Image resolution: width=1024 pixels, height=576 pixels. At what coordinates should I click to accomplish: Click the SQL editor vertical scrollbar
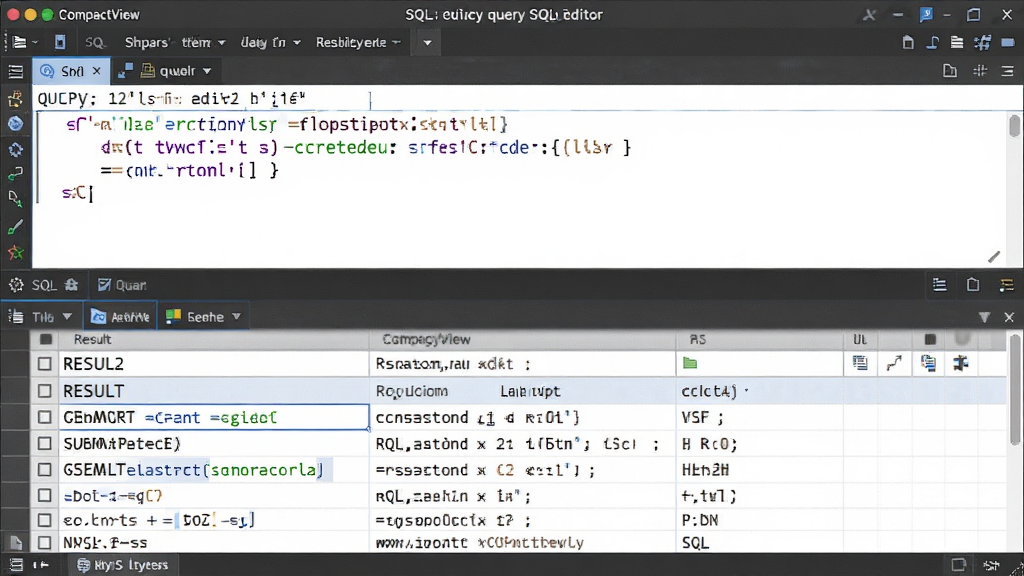(1014, 125)
